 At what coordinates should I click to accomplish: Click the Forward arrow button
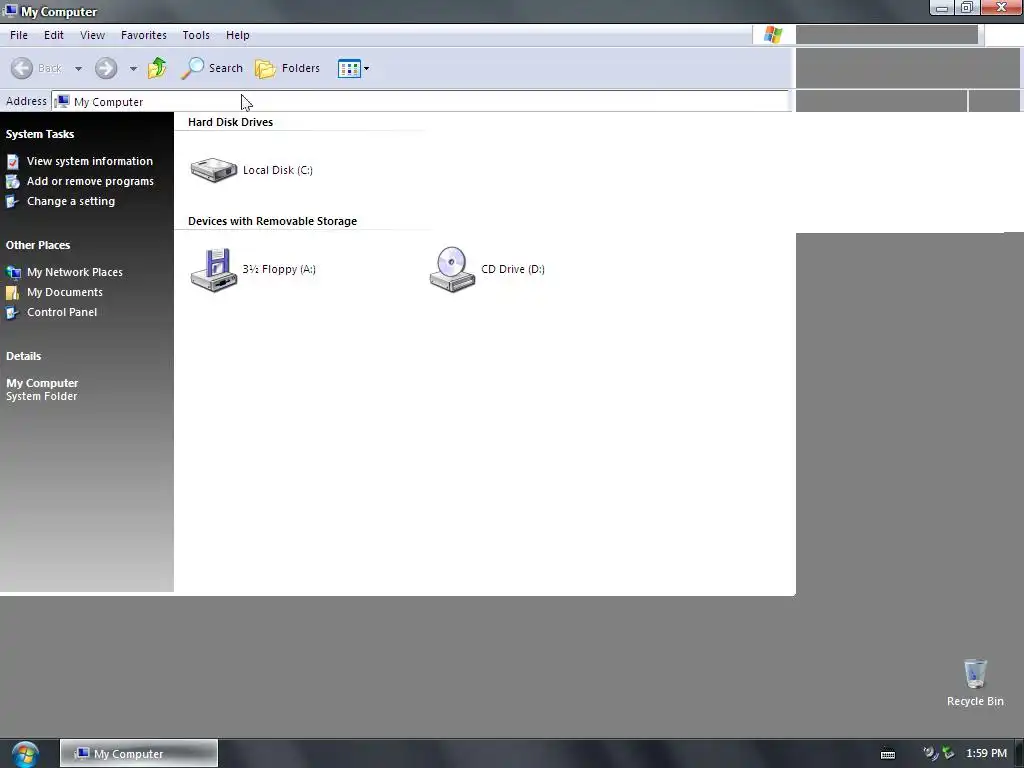(106, 68)
